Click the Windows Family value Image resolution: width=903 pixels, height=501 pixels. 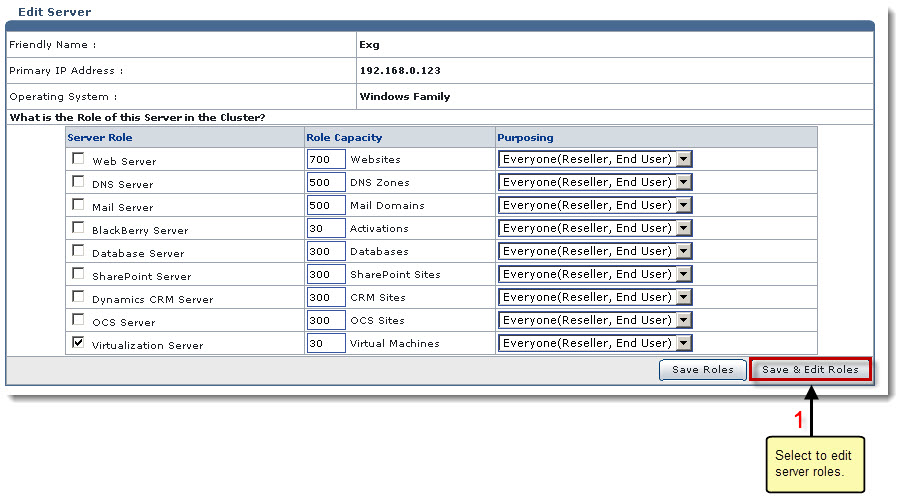point(405,97)
